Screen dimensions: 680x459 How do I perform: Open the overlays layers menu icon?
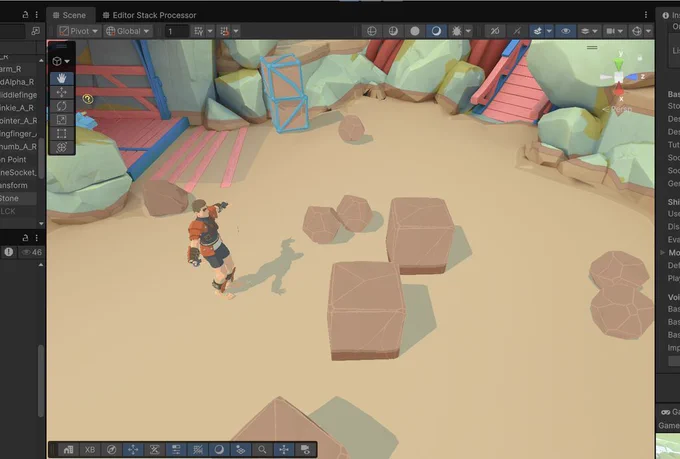click(x=588, y=31)
